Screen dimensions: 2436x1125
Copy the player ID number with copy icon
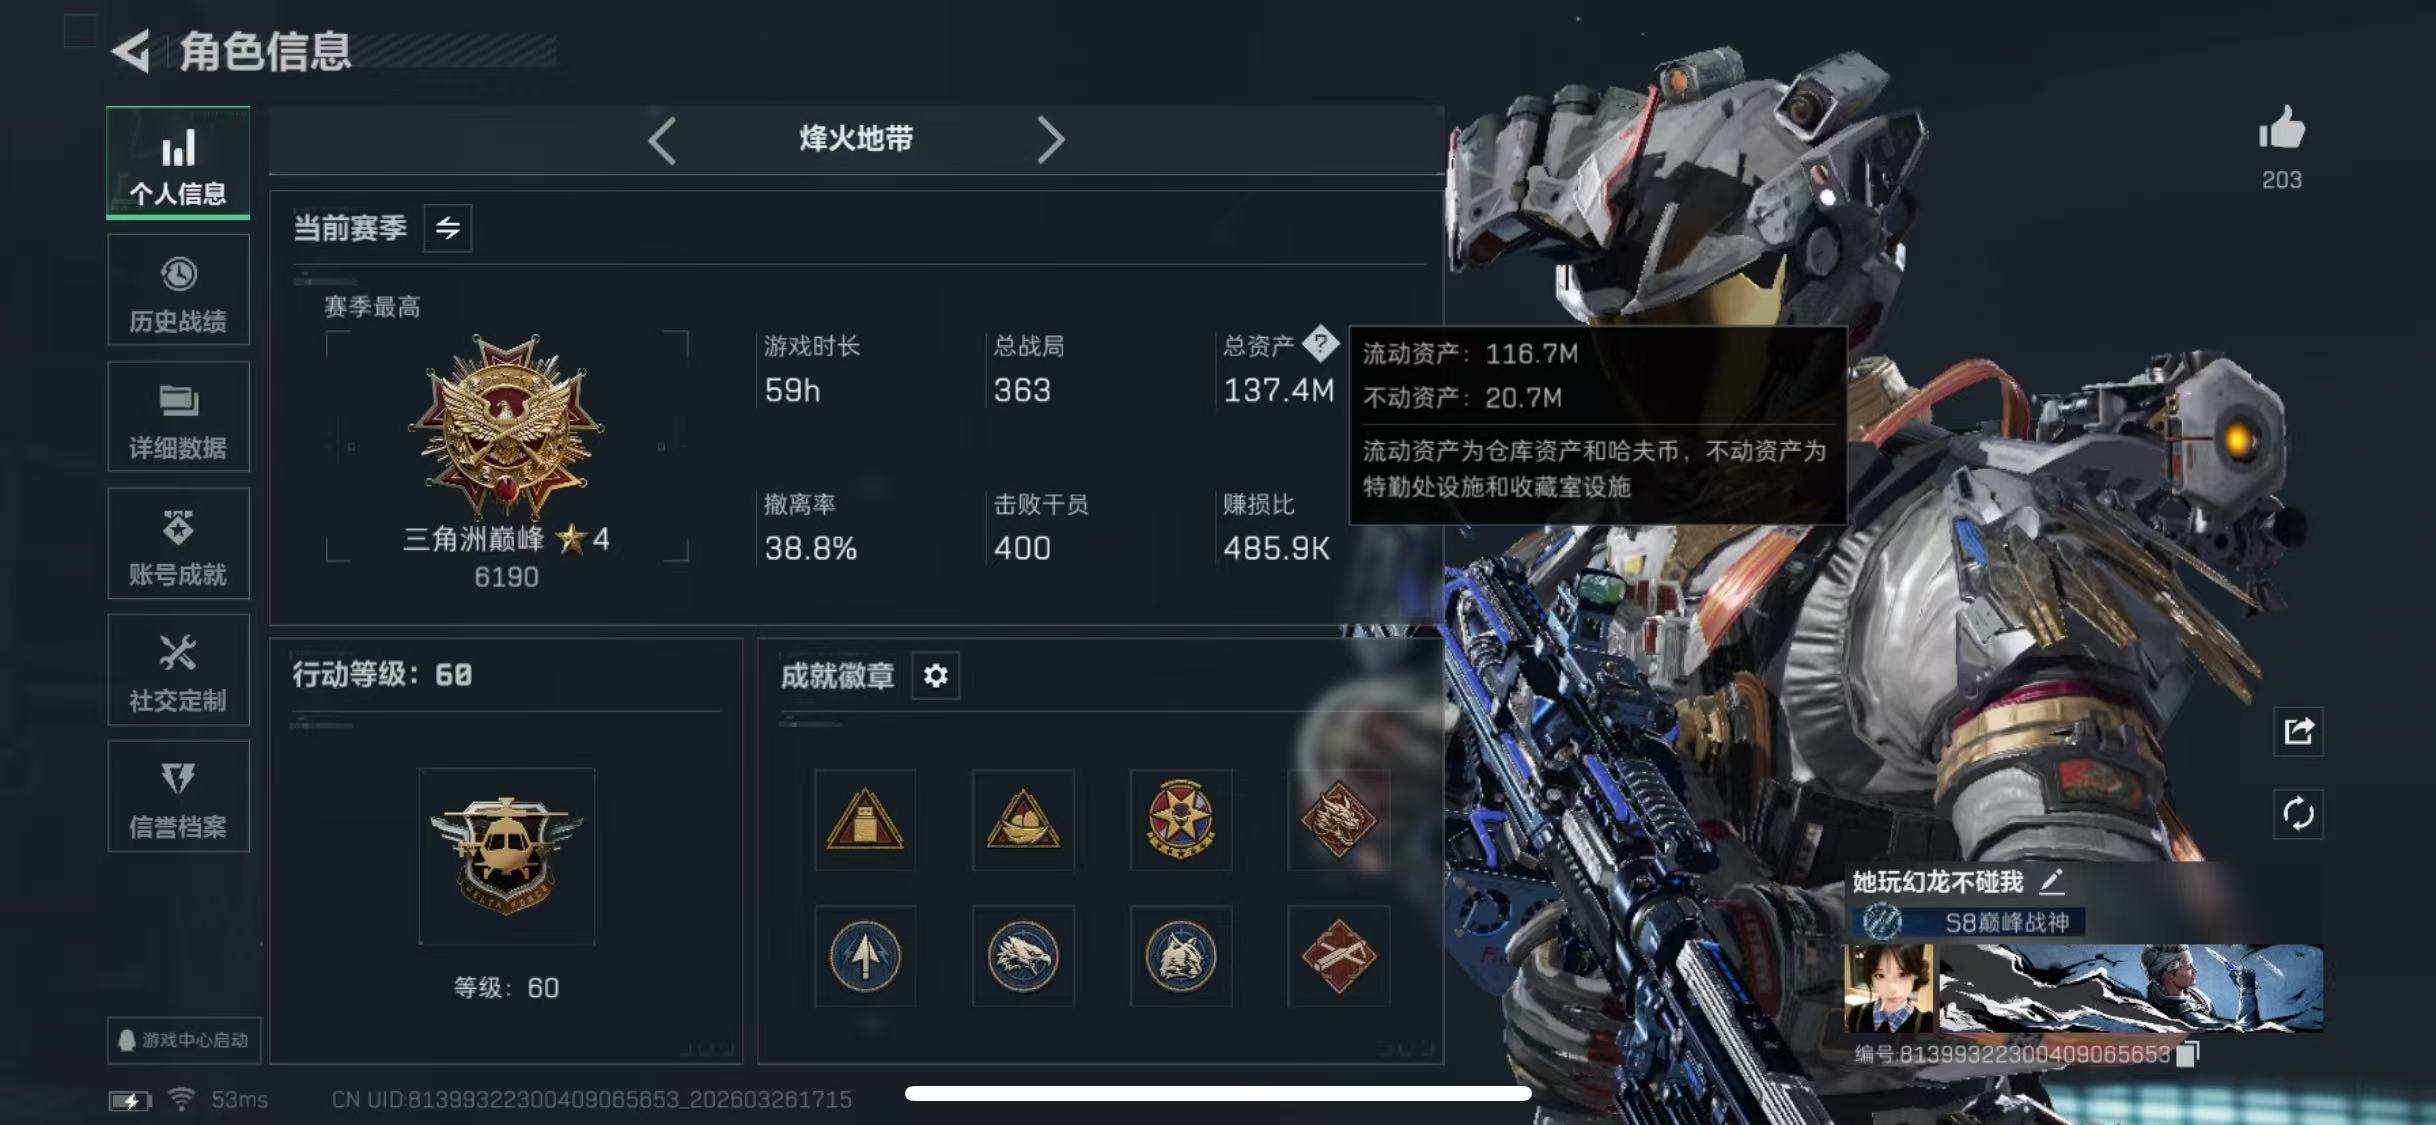(2188, 1054)
